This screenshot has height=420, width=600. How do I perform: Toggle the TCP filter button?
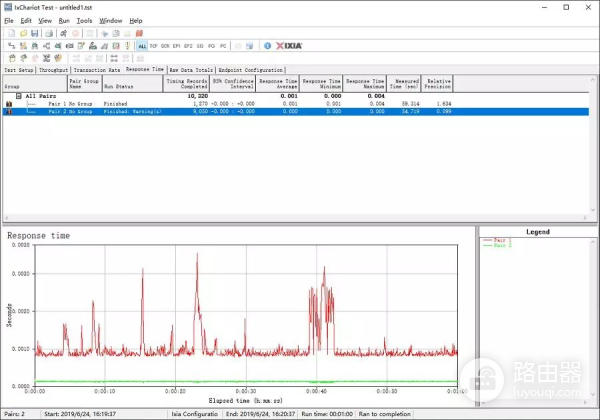155,46
